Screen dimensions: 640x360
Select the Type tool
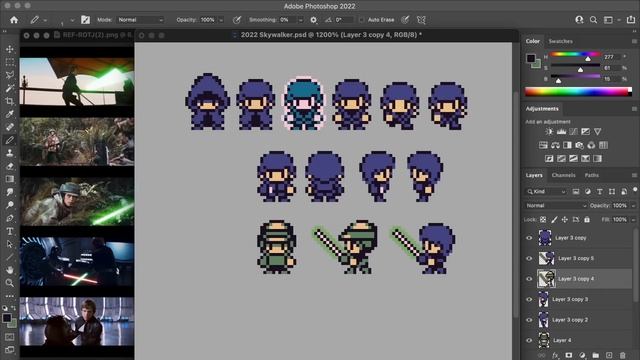(10, 231)
